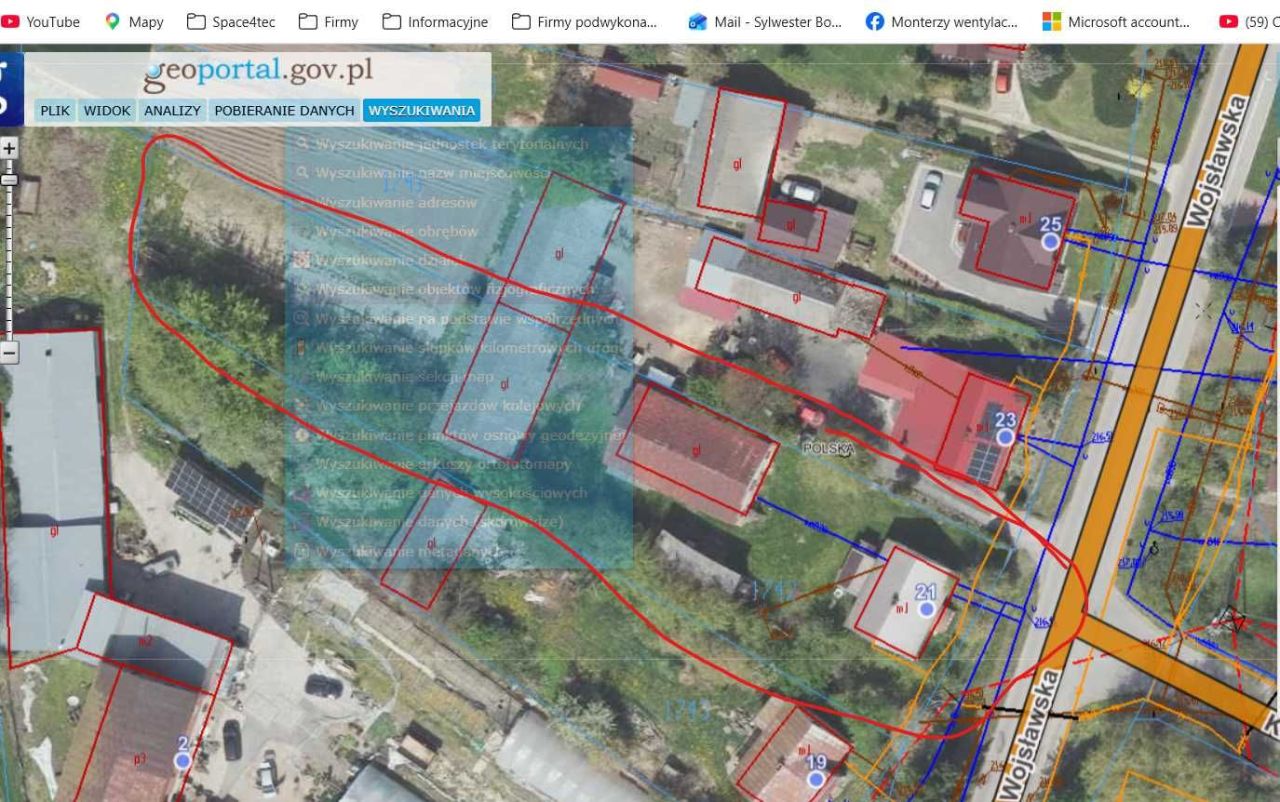The height and width of the screenshot is (802, 1280).
Task: Pick Wyszukiwanie punktów osnowy geodezyjnej
Action: (x=459, y=435)
